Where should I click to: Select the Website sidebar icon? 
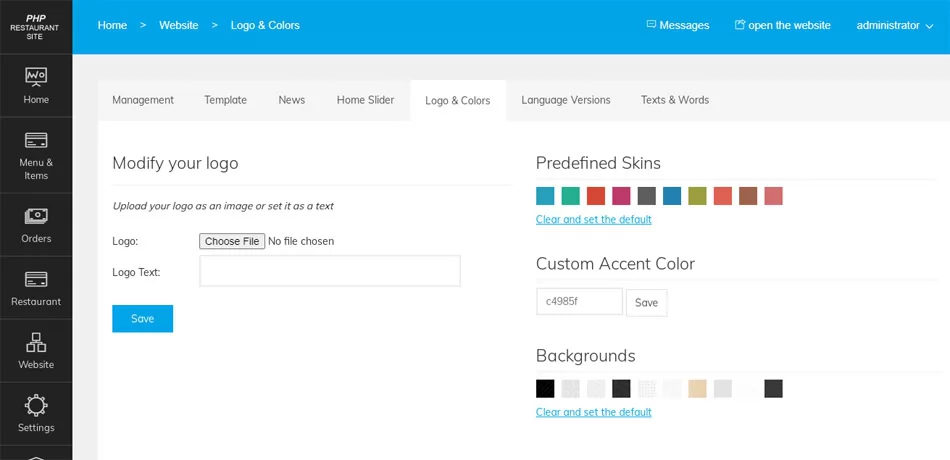(x=36, y=342)
